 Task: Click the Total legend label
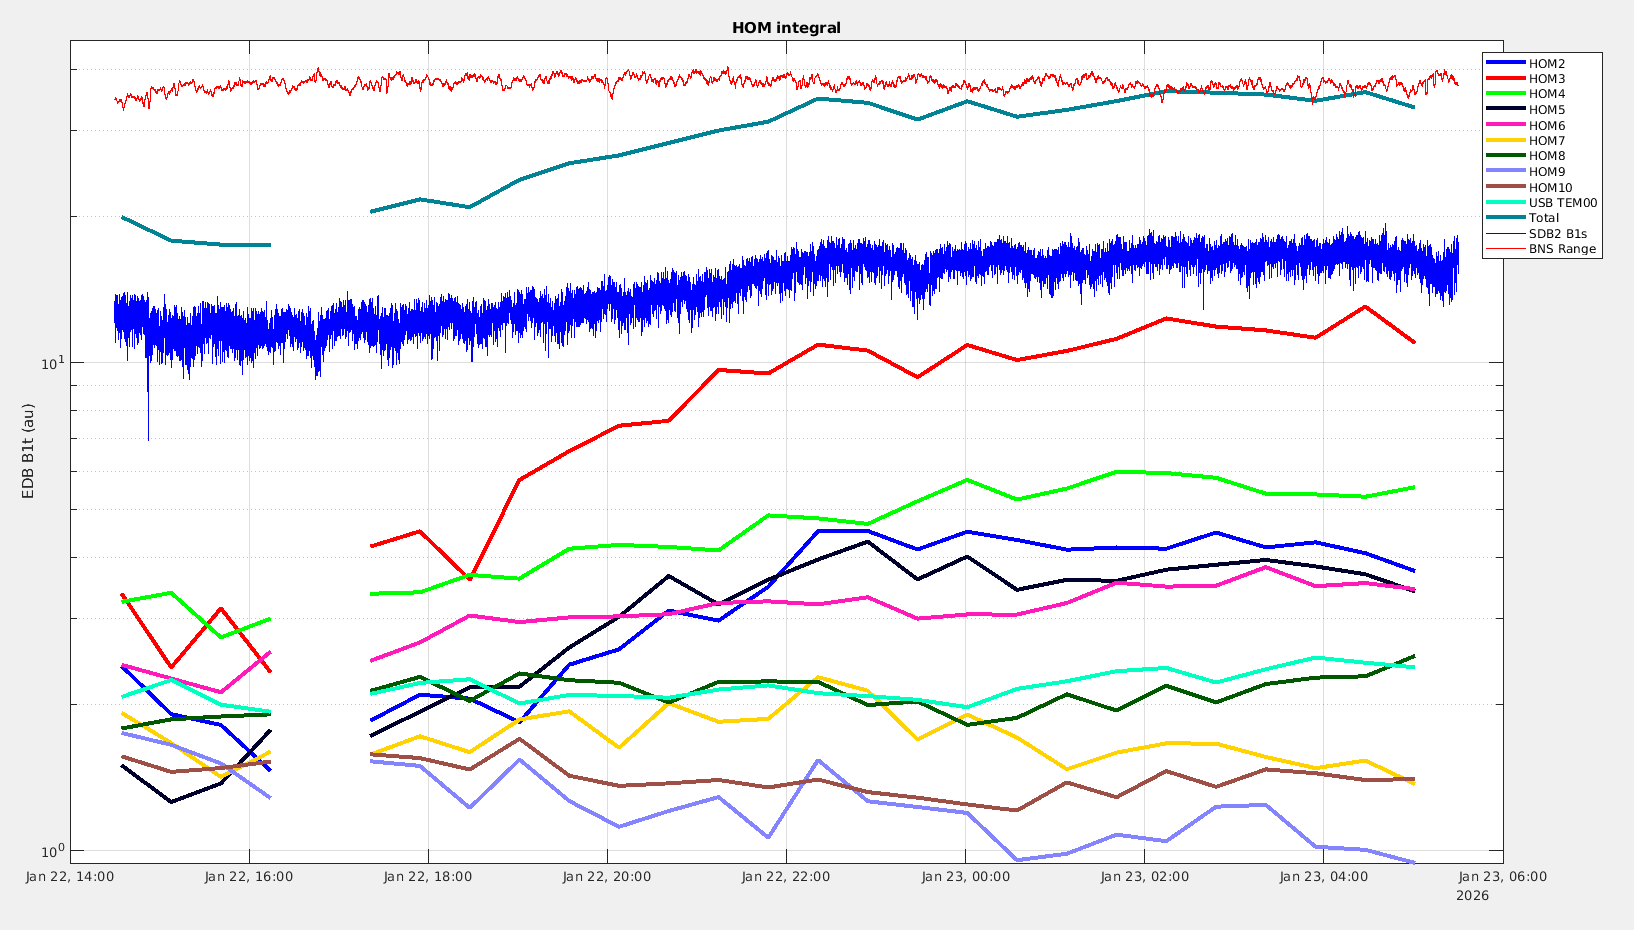[1543, 218]
